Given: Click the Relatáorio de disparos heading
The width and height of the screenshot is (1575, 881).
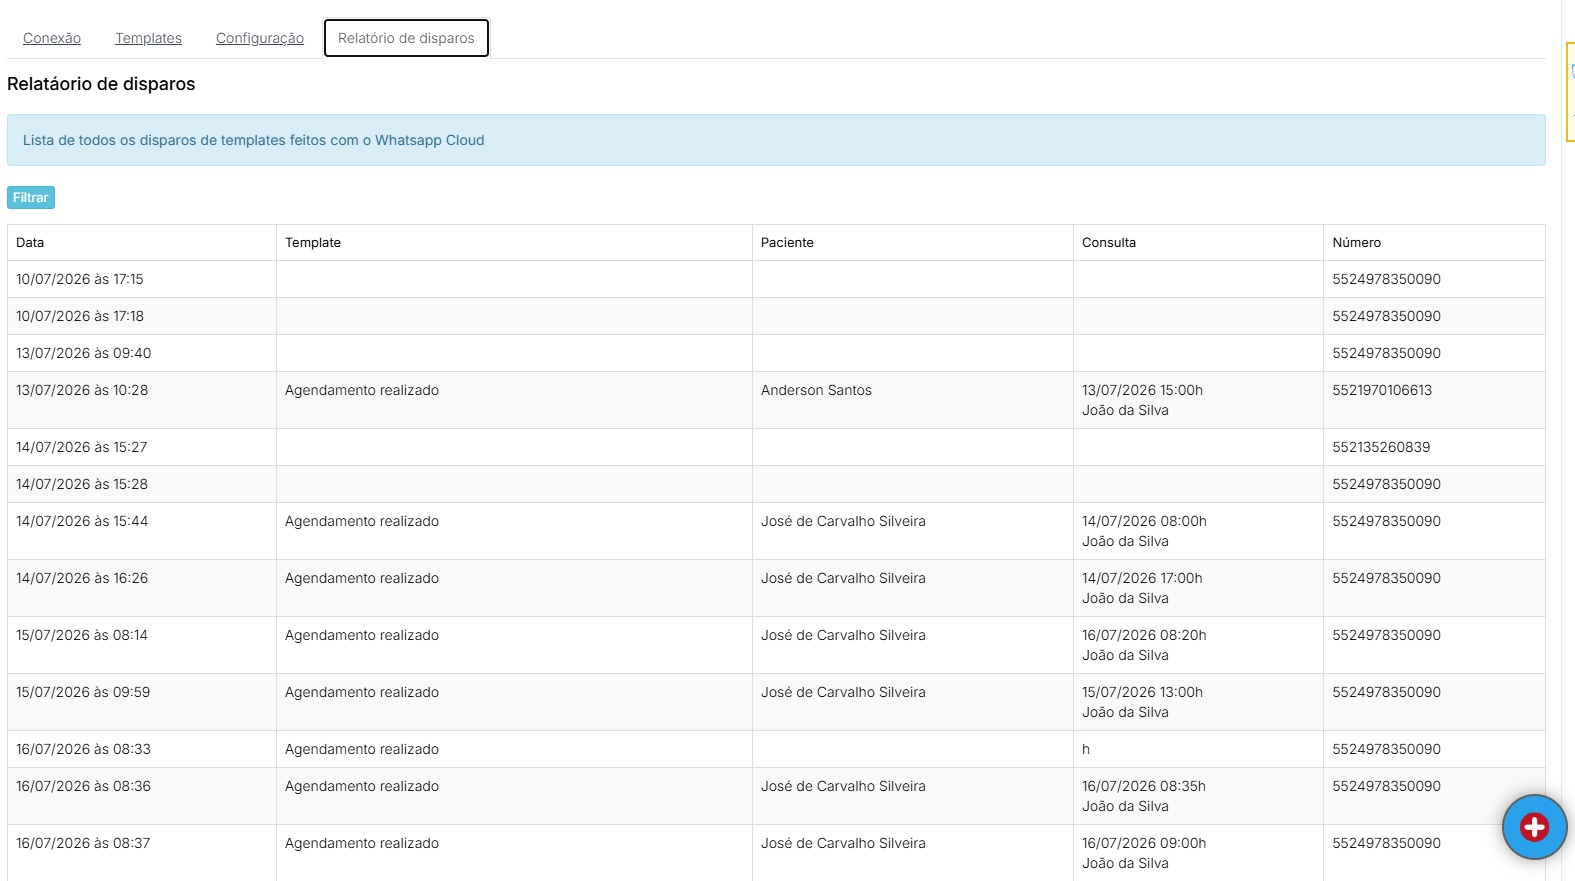Looking at the screenshot, I should 101,84.
